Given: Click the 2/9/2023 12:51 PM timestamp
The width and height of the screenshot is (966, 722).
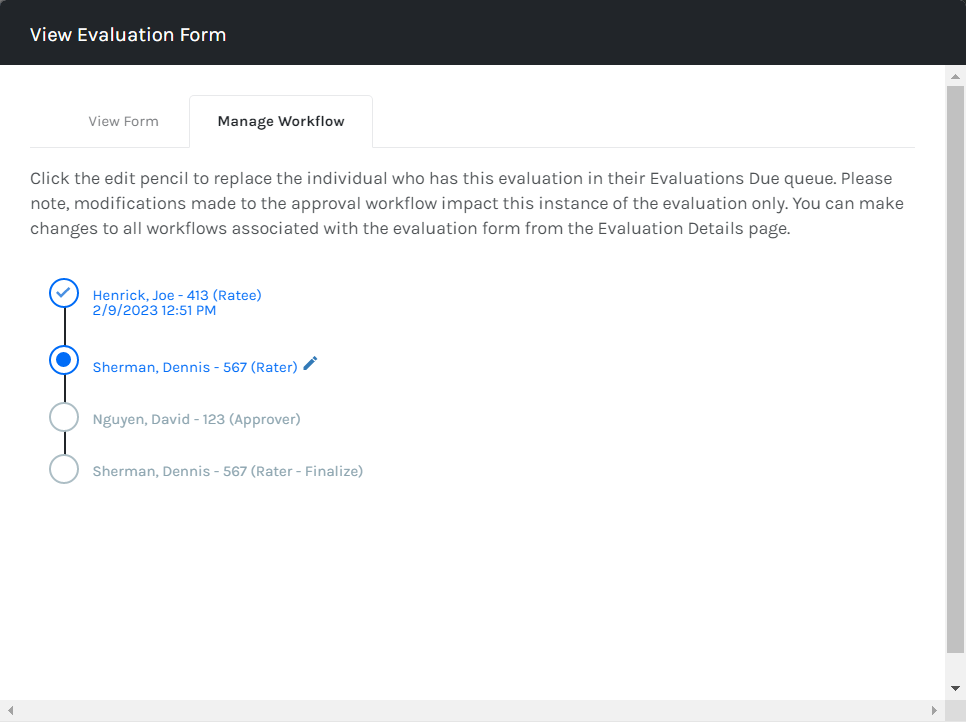Looking at the screenshot, I should click(154, 310).
